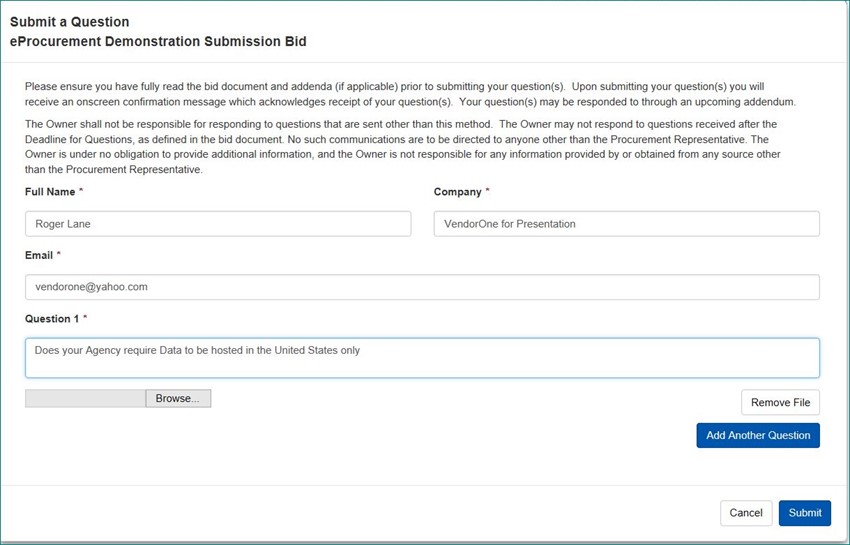Click the Question 1 label
The height and width of the screenshot is (545, 850).
tap(52, 318)
